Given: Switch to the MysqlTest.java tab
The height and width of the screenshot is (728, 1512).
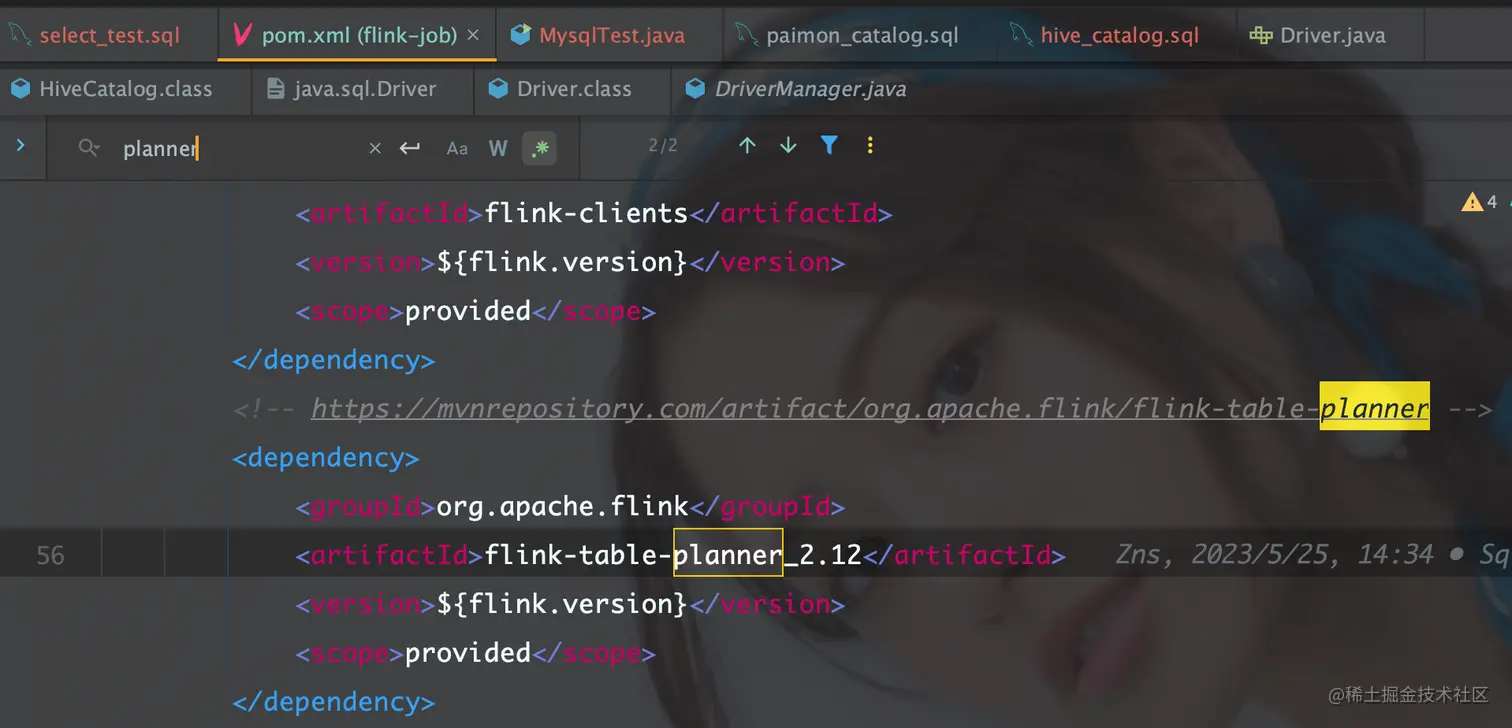Looking at the screenshot, I should [x=611, y=35].
